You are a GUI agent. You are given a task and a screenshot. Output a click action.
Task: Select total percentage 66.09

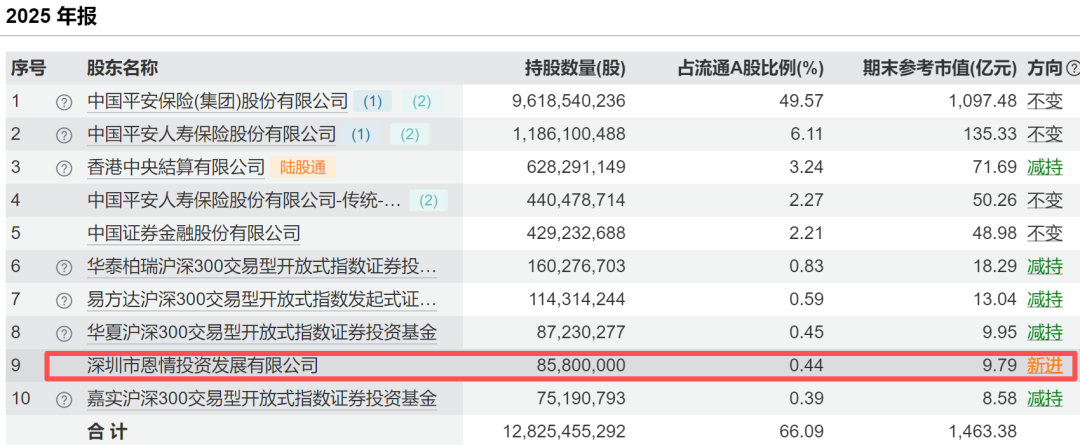[x=803, y=432]
